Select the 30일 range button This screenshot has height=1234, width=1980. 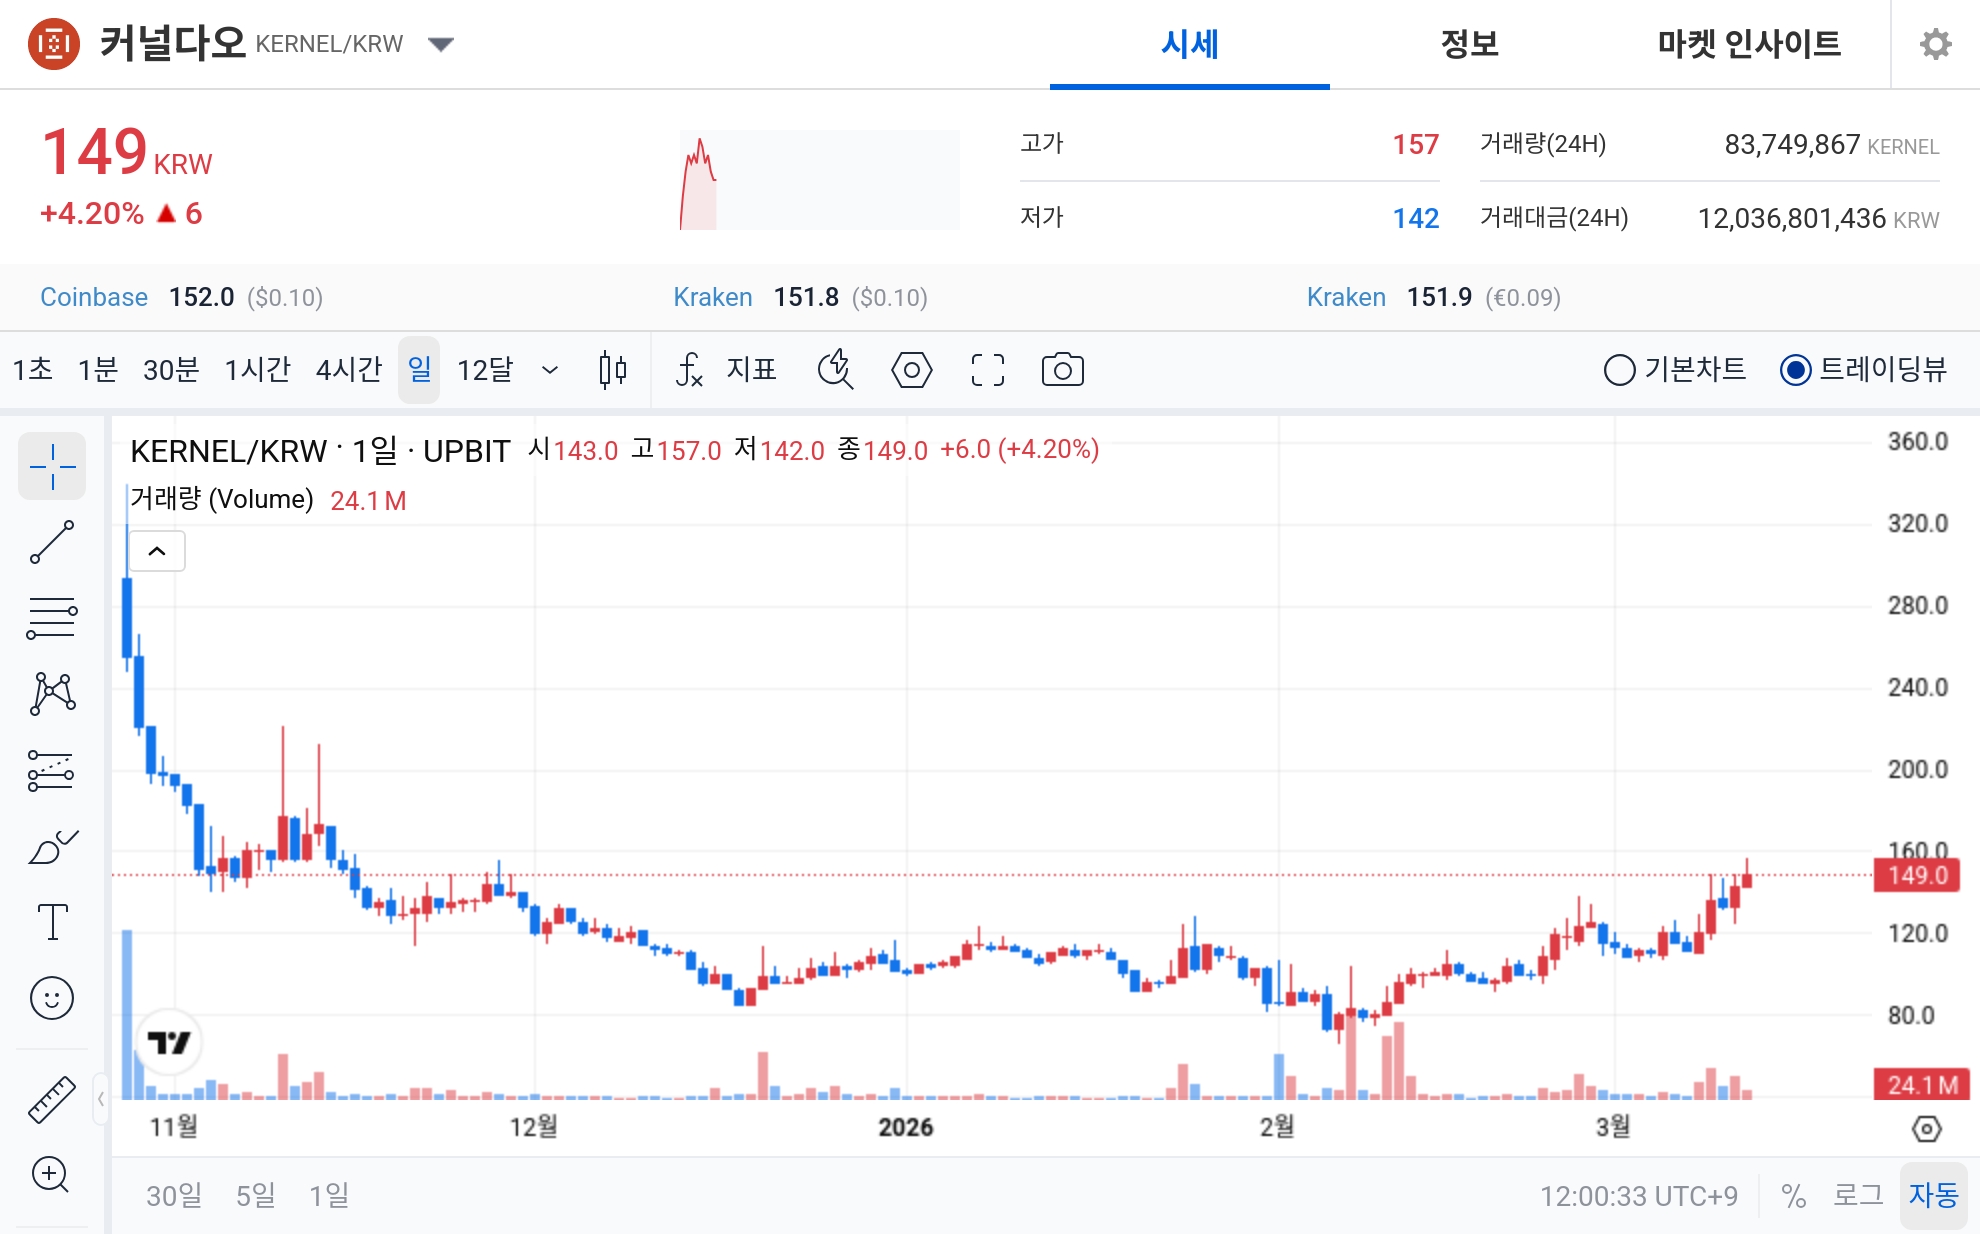tap(174, 1194)
